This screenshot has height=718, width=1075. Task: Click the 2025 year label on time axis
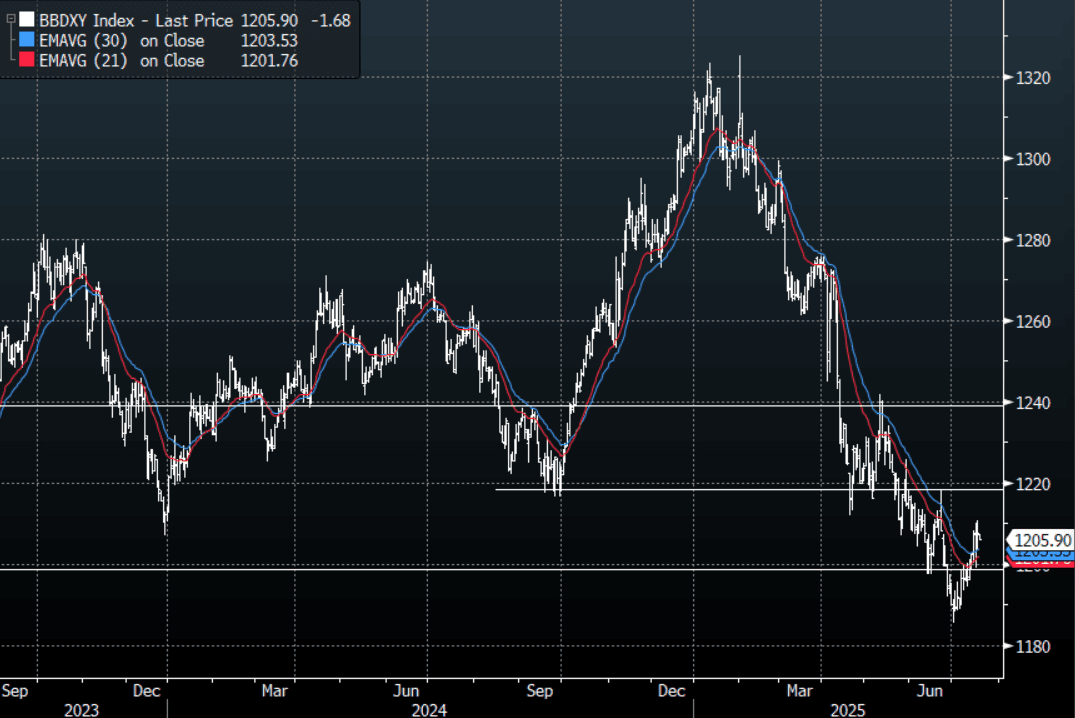849,709
